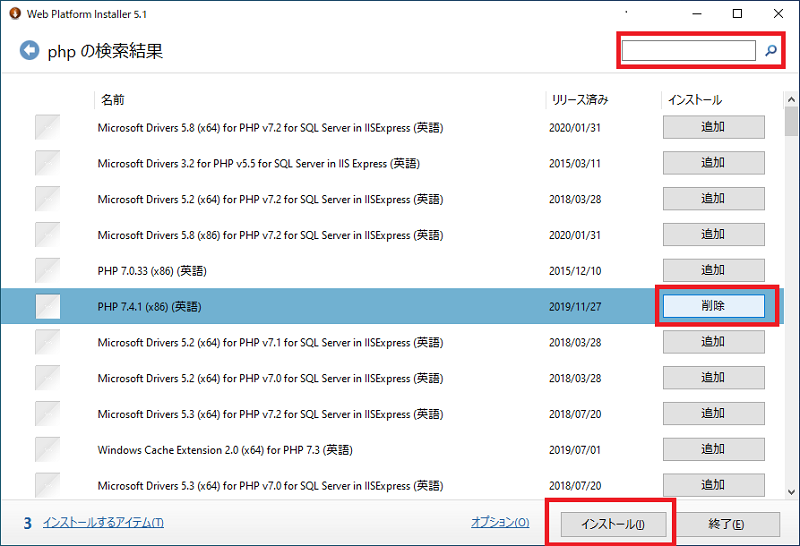Click the search input field
This screenshot has height=546, width=800.
point(688,51)
